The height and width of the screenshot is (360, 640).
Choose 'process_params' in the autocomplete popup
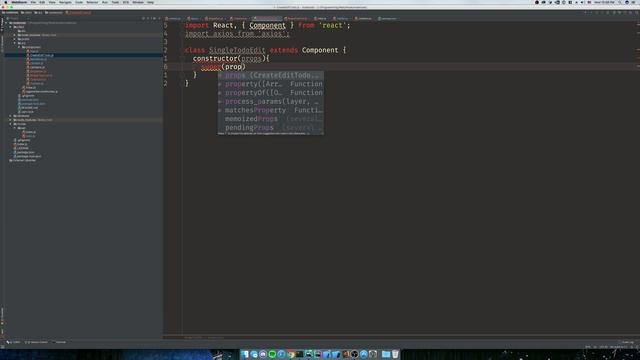tap(270, 102)
